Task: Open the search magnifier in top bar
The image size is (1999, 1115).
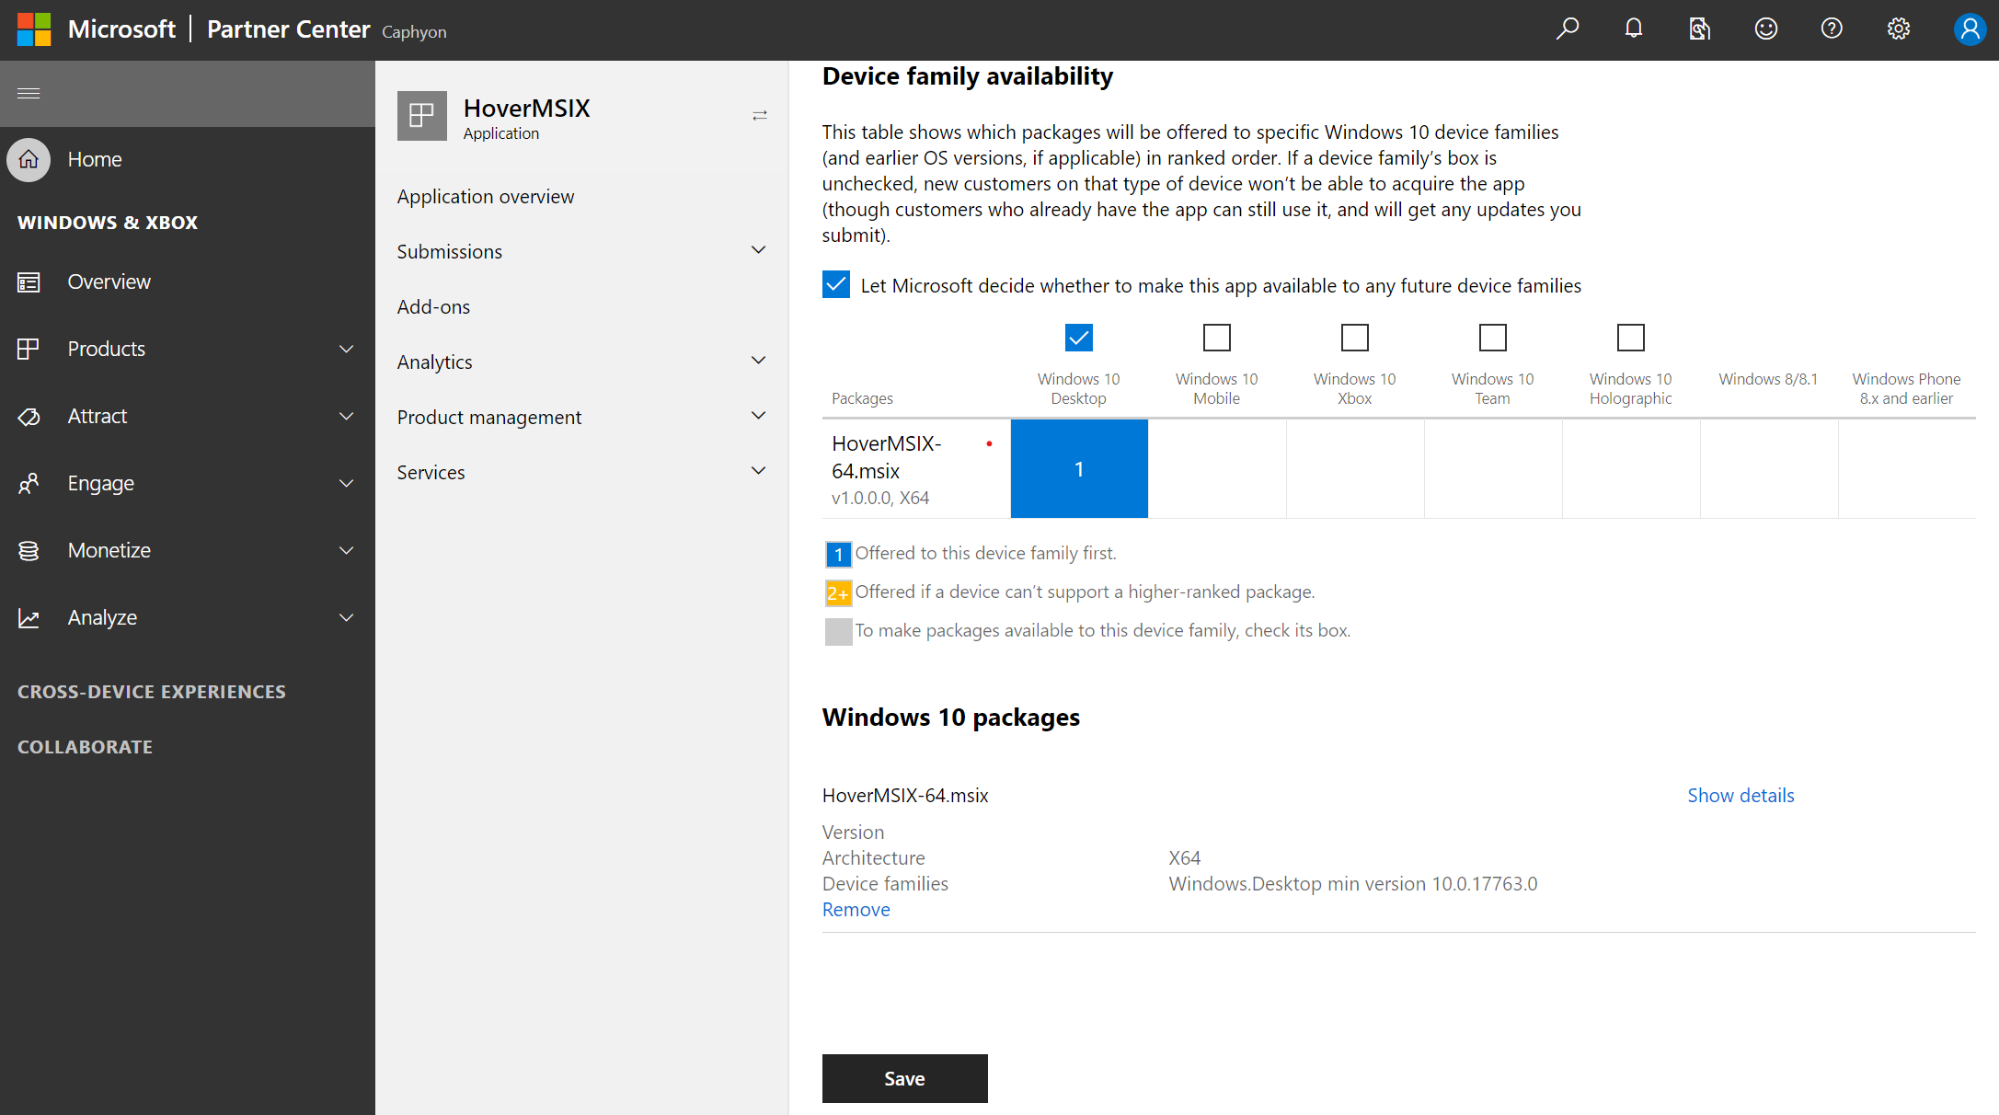Action: coord(1567,29)
